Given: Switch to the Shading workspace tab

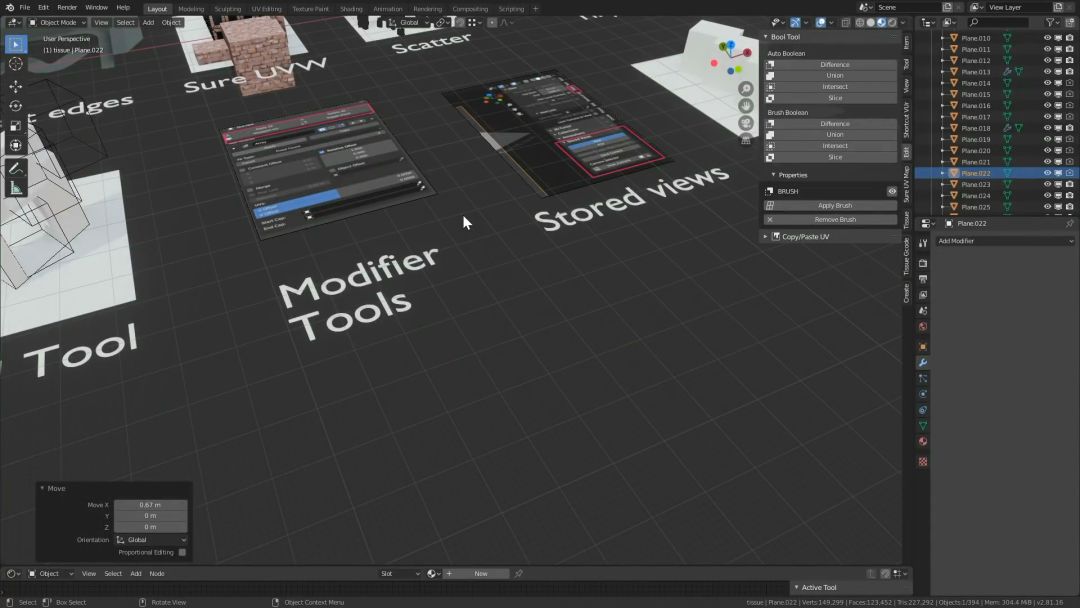Looking at the screenshot, I should (351, 9).
